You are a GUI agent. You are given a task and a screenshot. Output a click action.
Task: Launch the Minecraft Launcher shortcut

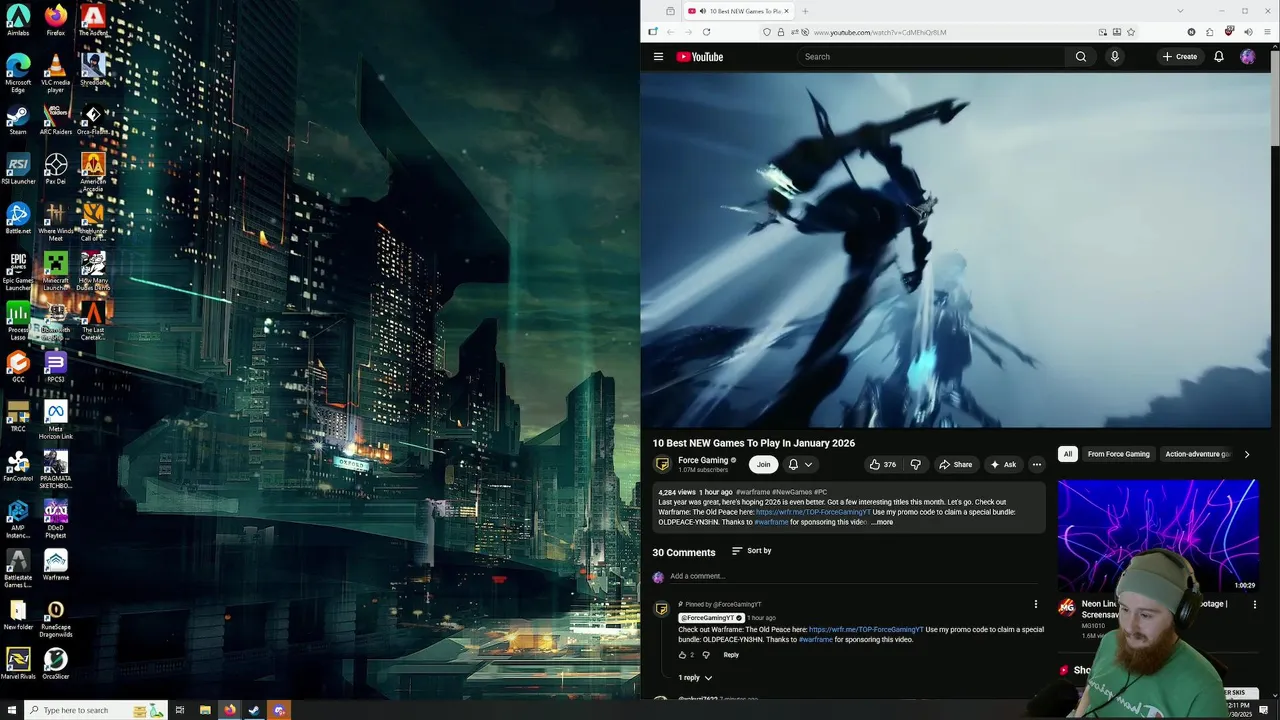pyautogui.click(x=56, y=270)
